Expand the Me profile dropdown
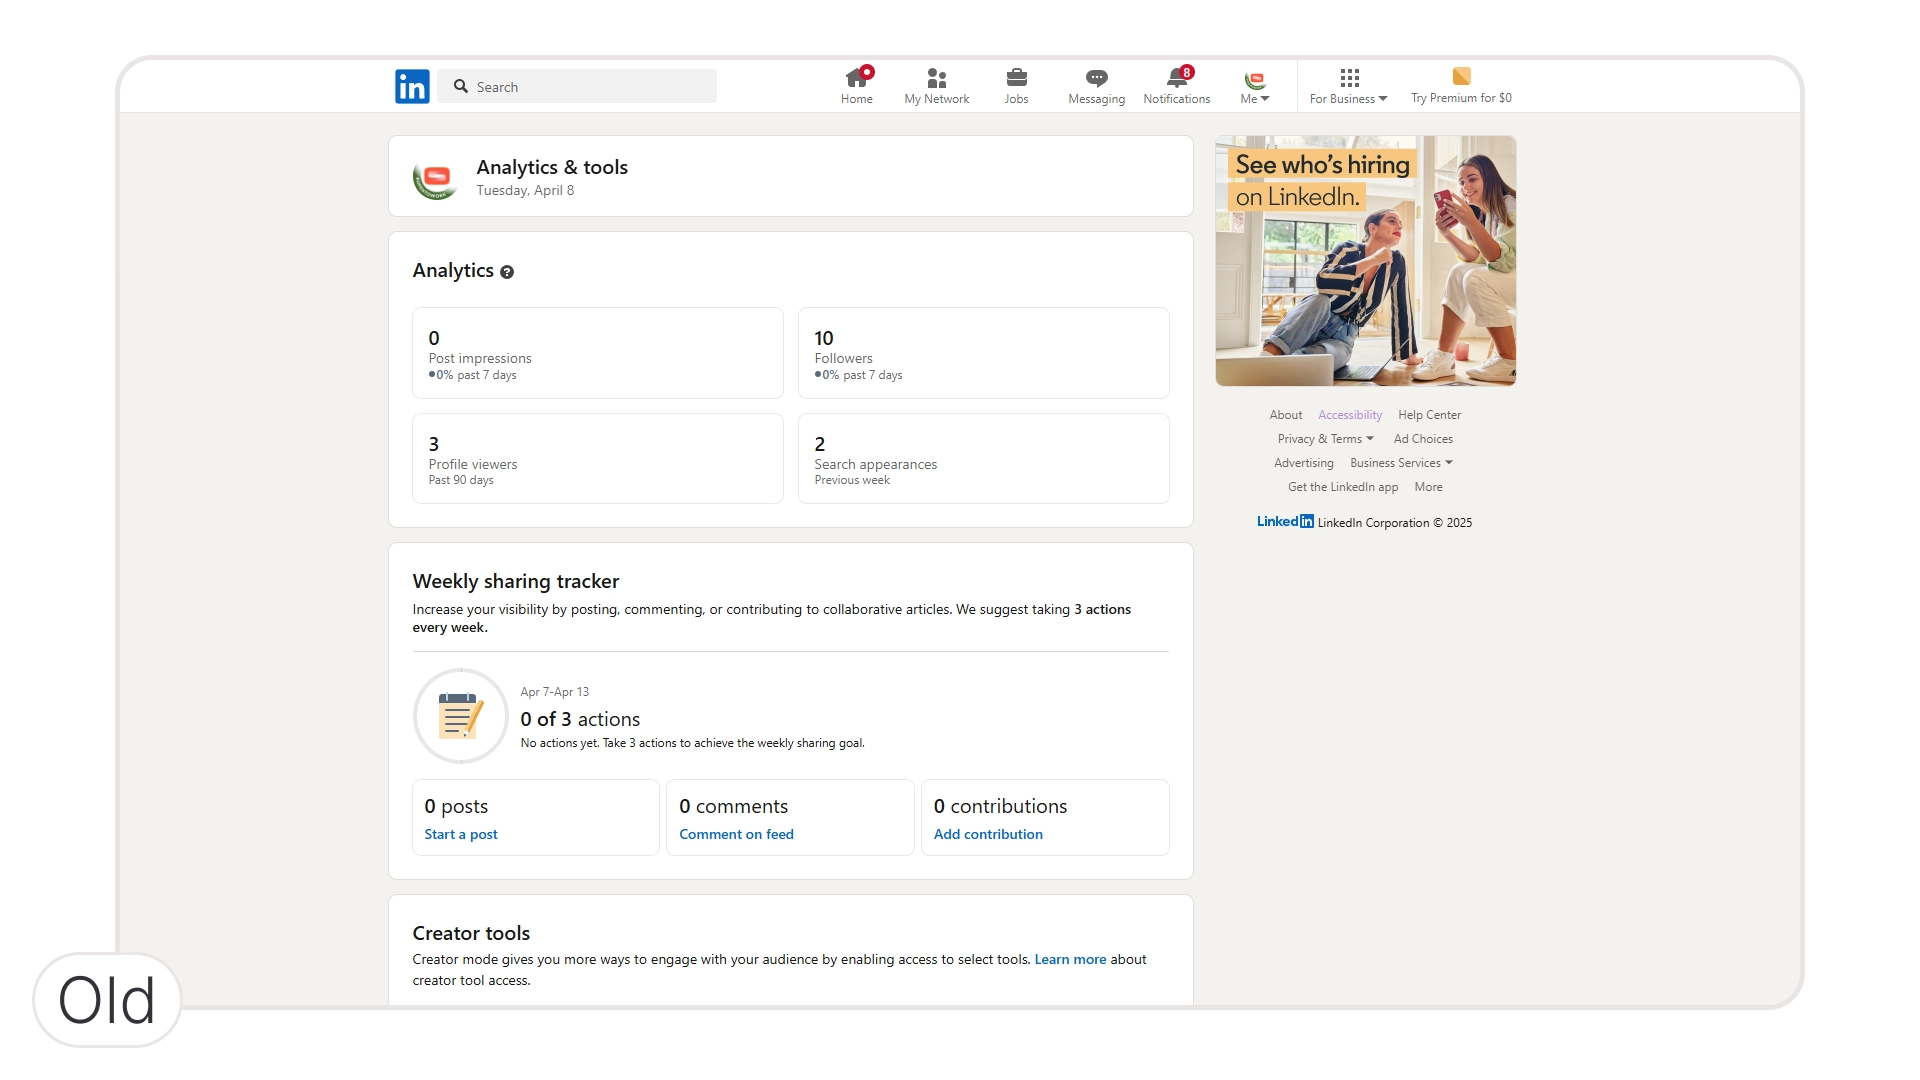The width and height of the screenshot is (1920, 1080). [x=1254, y=86]
